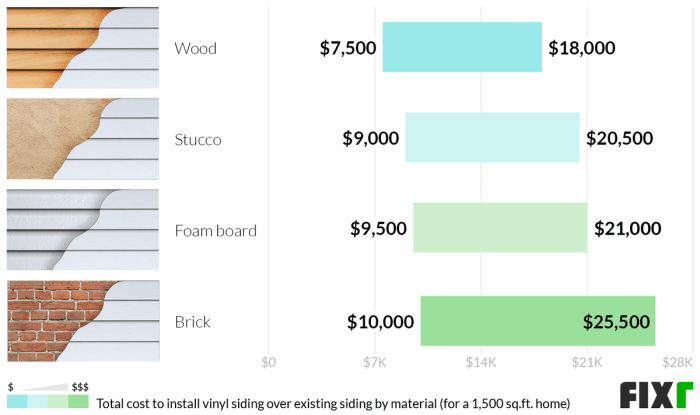
Task: Select the leftmost cyan legend swatch
Action: pyautogui.click(x=16, y=402)
